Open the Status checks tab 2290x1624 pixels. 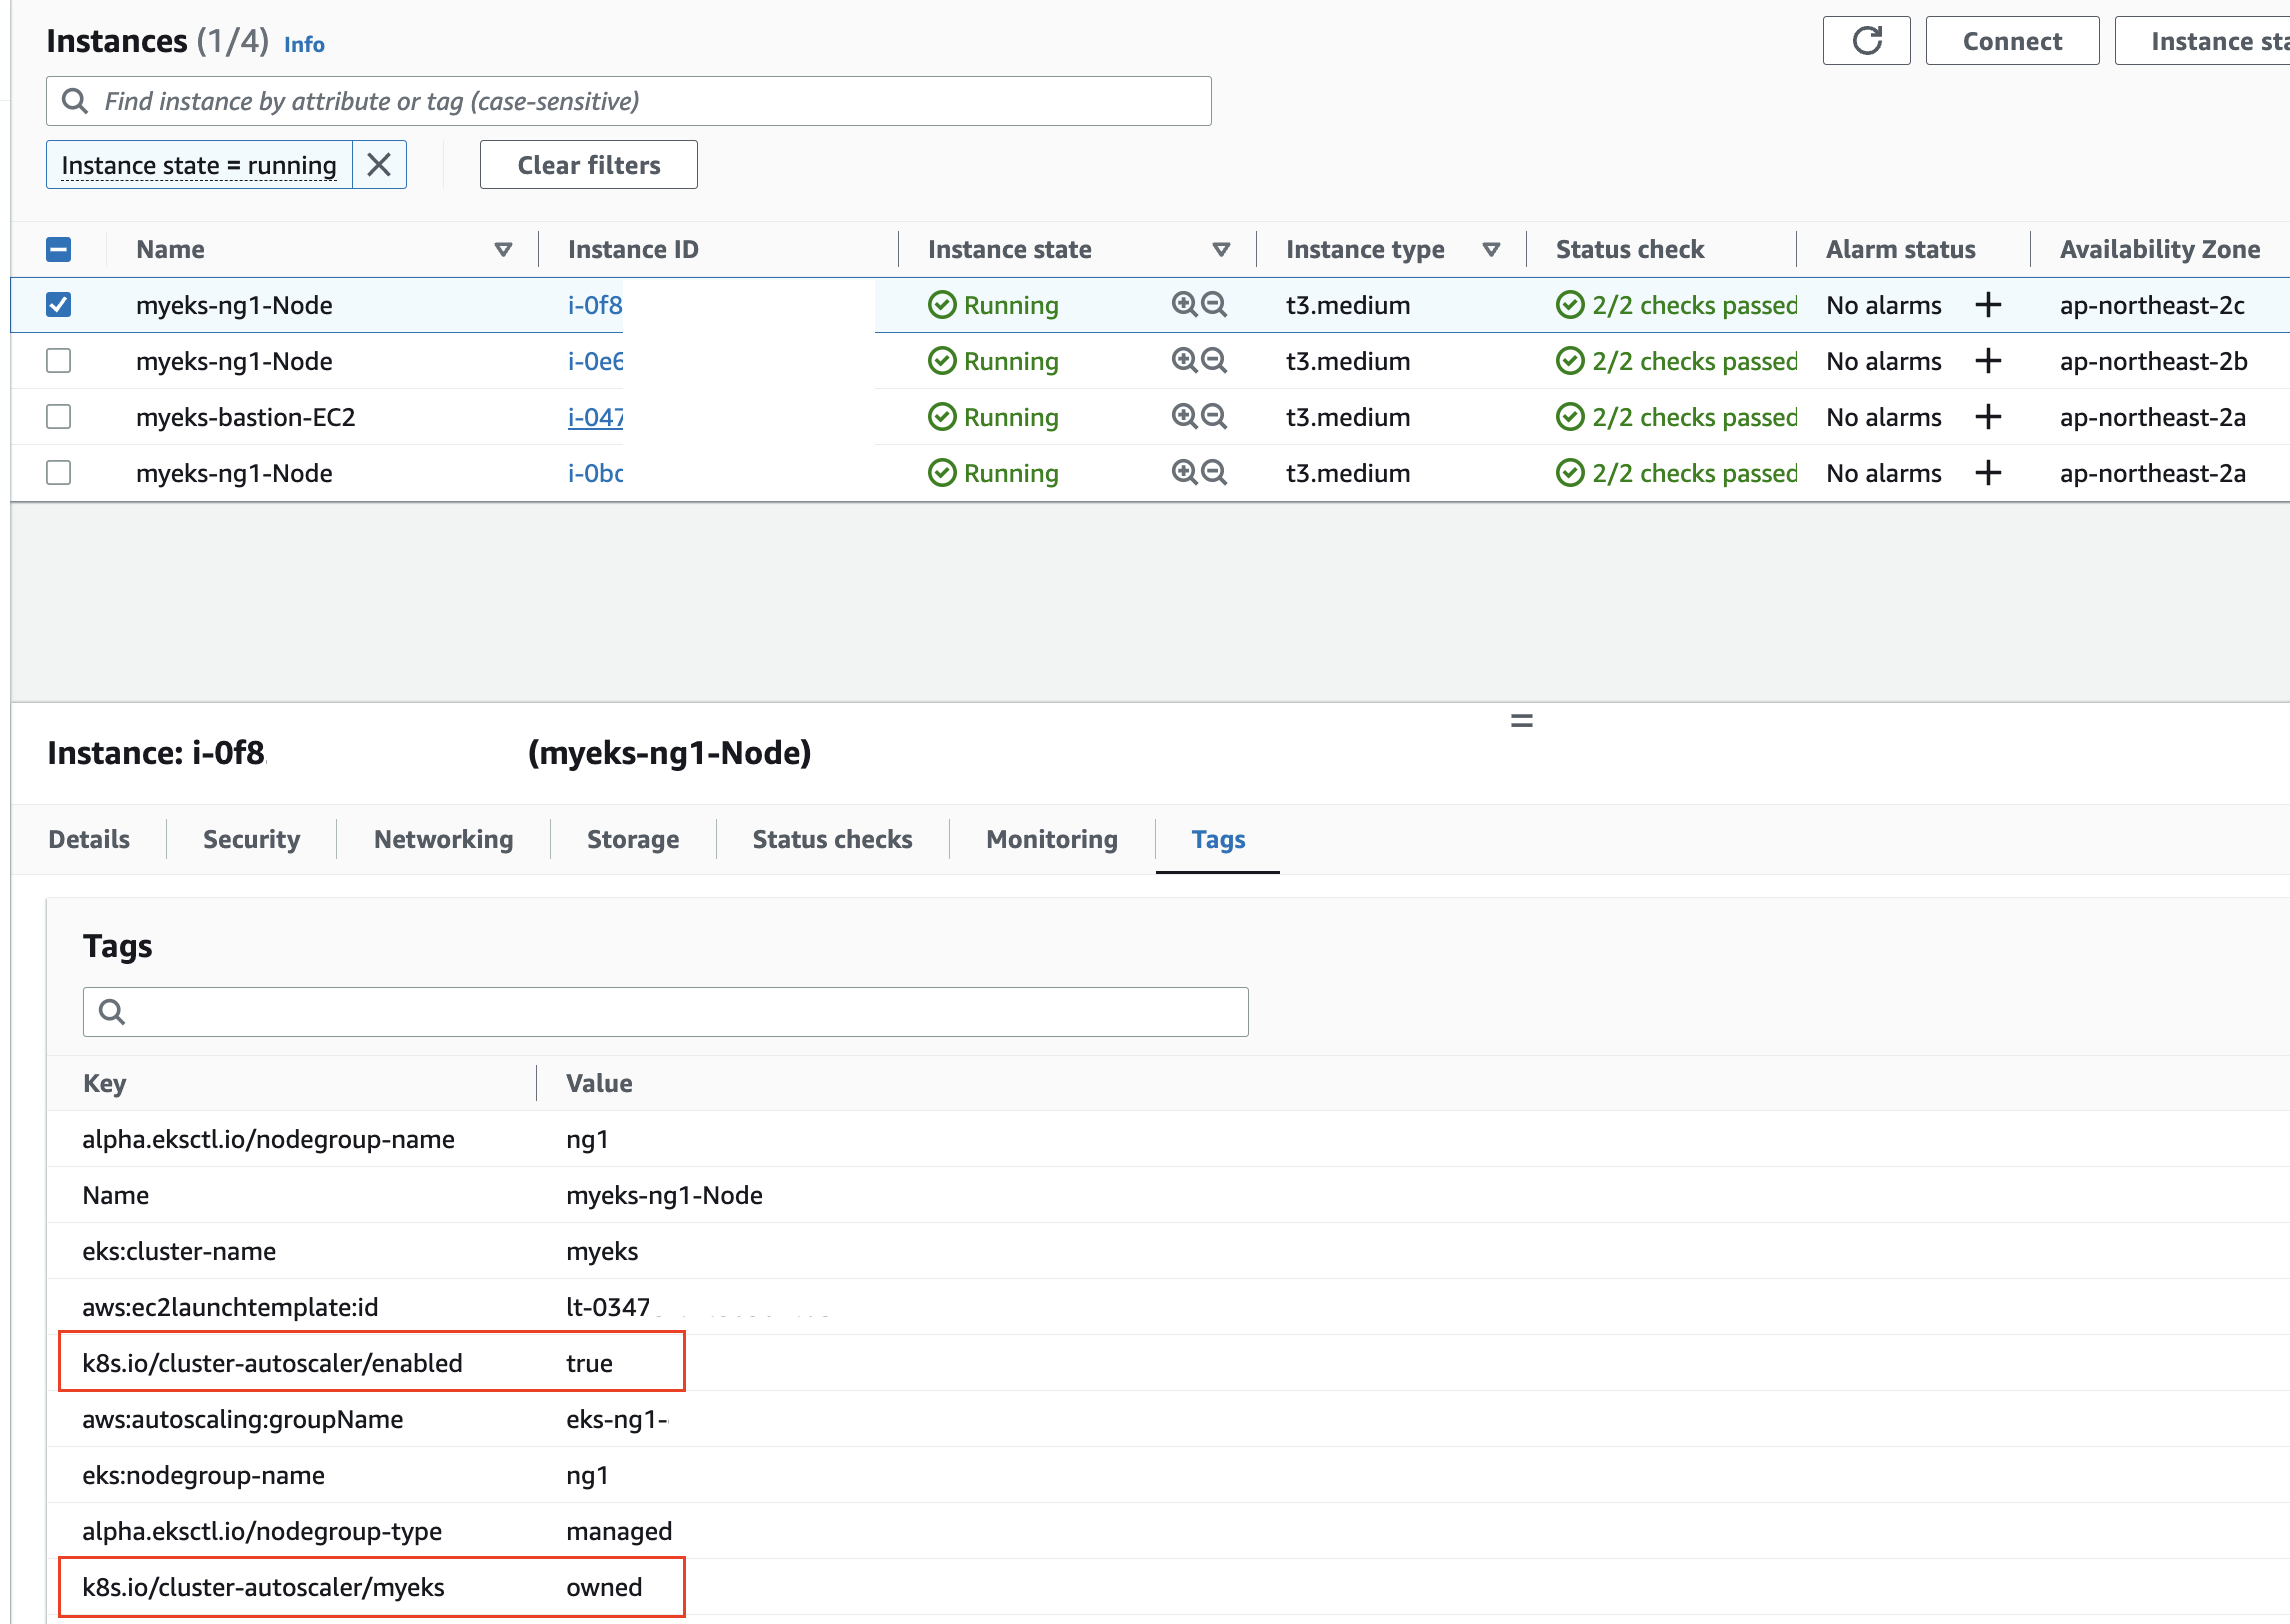(x=832, y=839)
